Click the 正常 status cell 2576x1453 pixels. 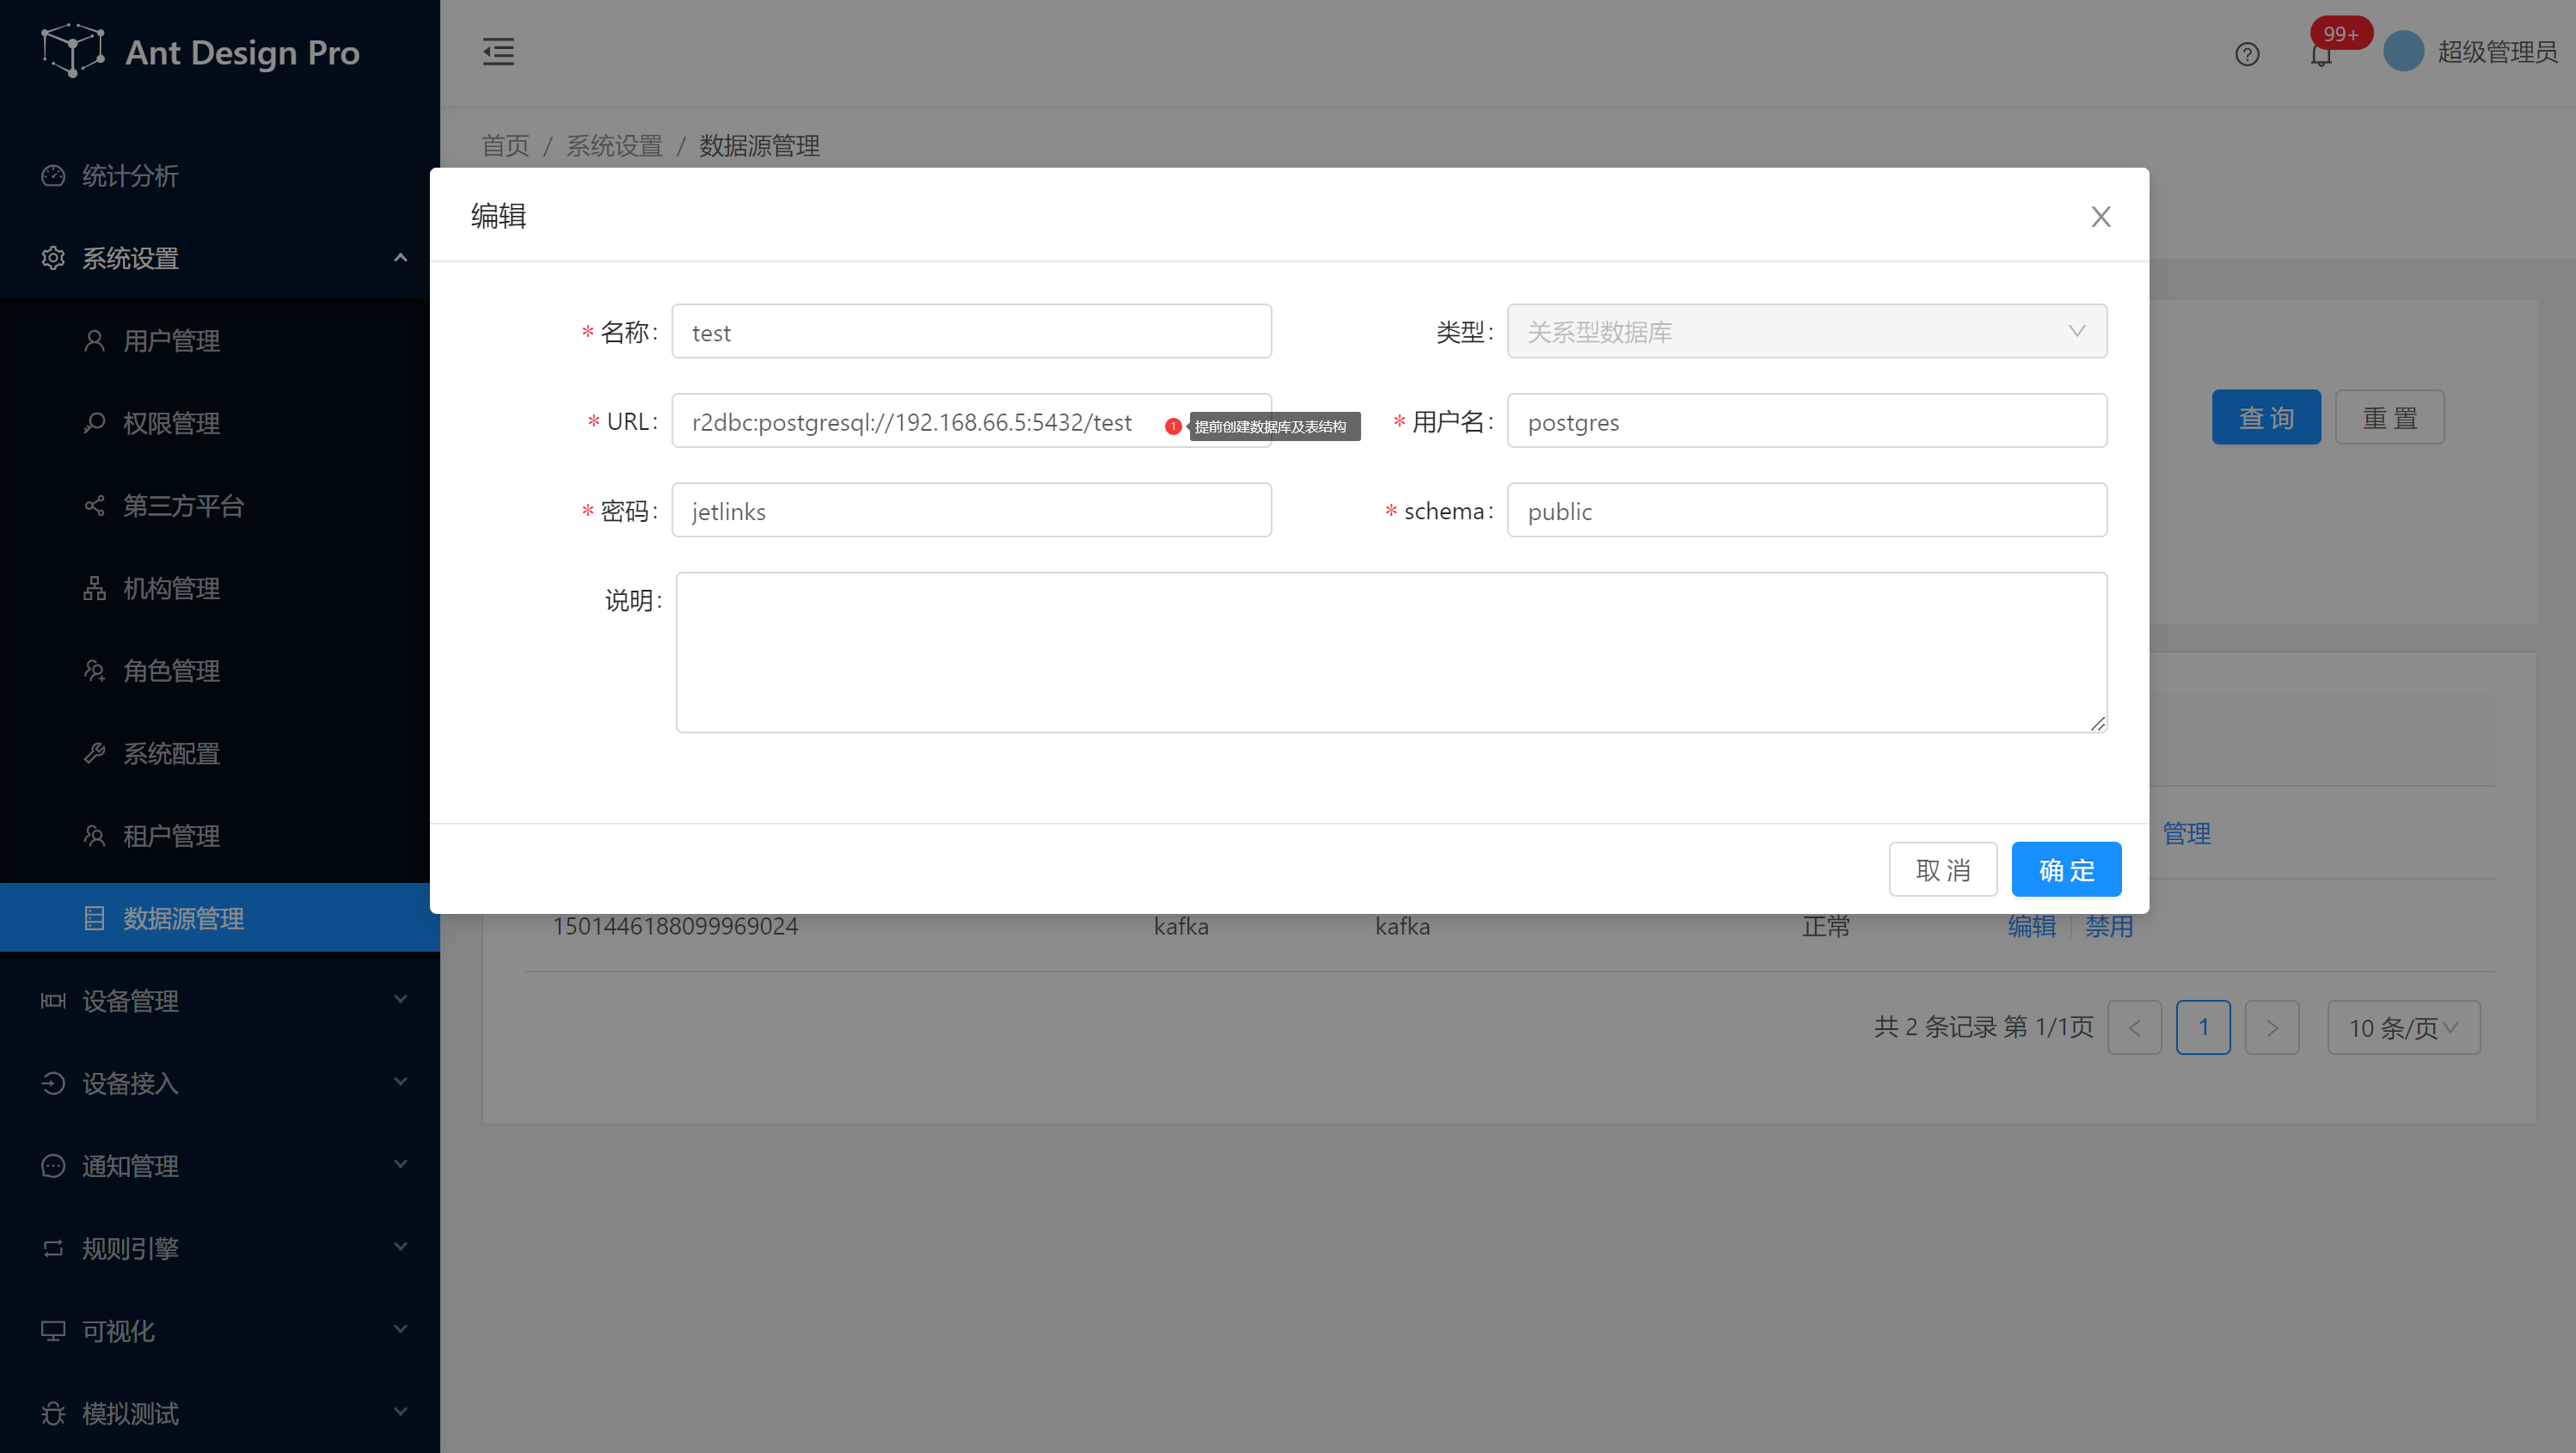click(1826, 927)
